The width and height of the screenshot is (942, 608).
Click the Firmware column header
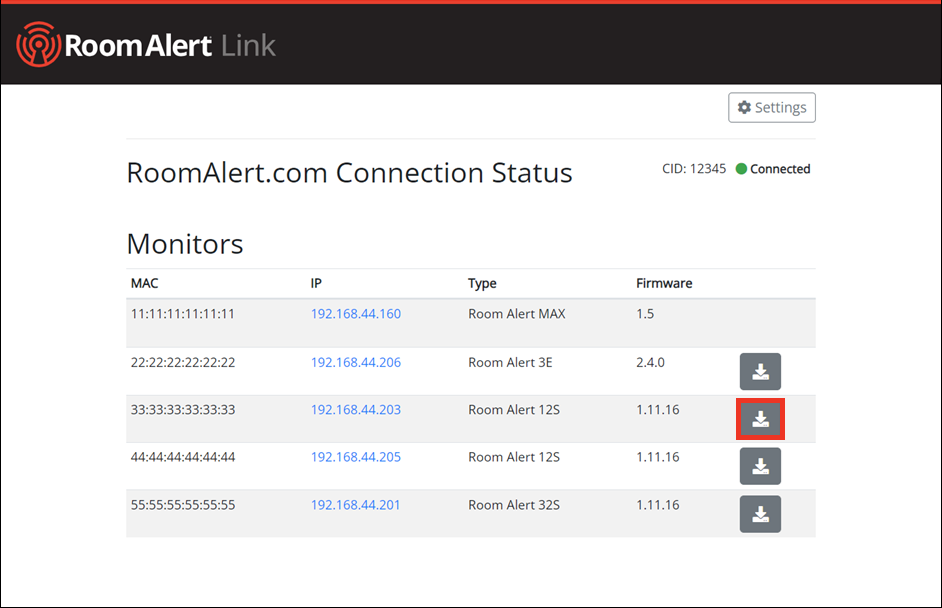click(664, 284)
